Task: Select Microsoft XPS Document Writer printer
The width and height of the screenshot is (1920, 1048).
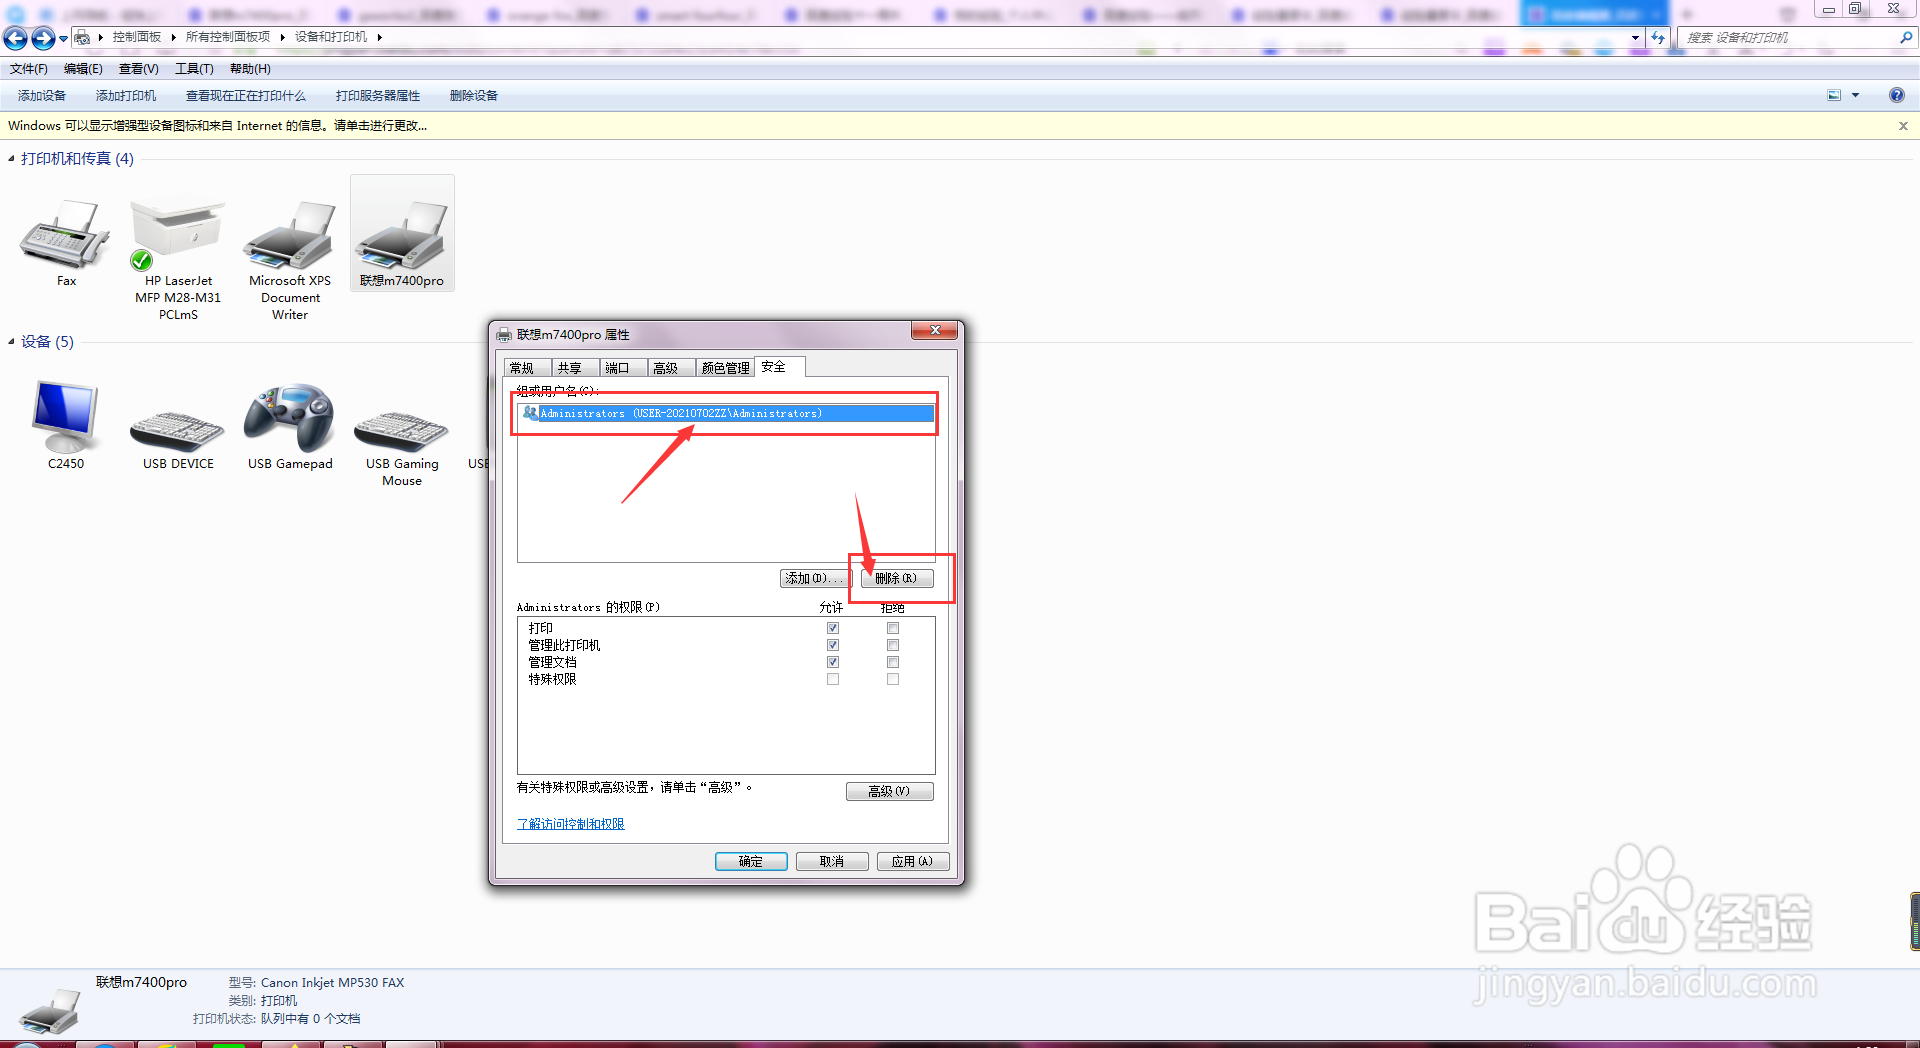Action: click(290, 236)
